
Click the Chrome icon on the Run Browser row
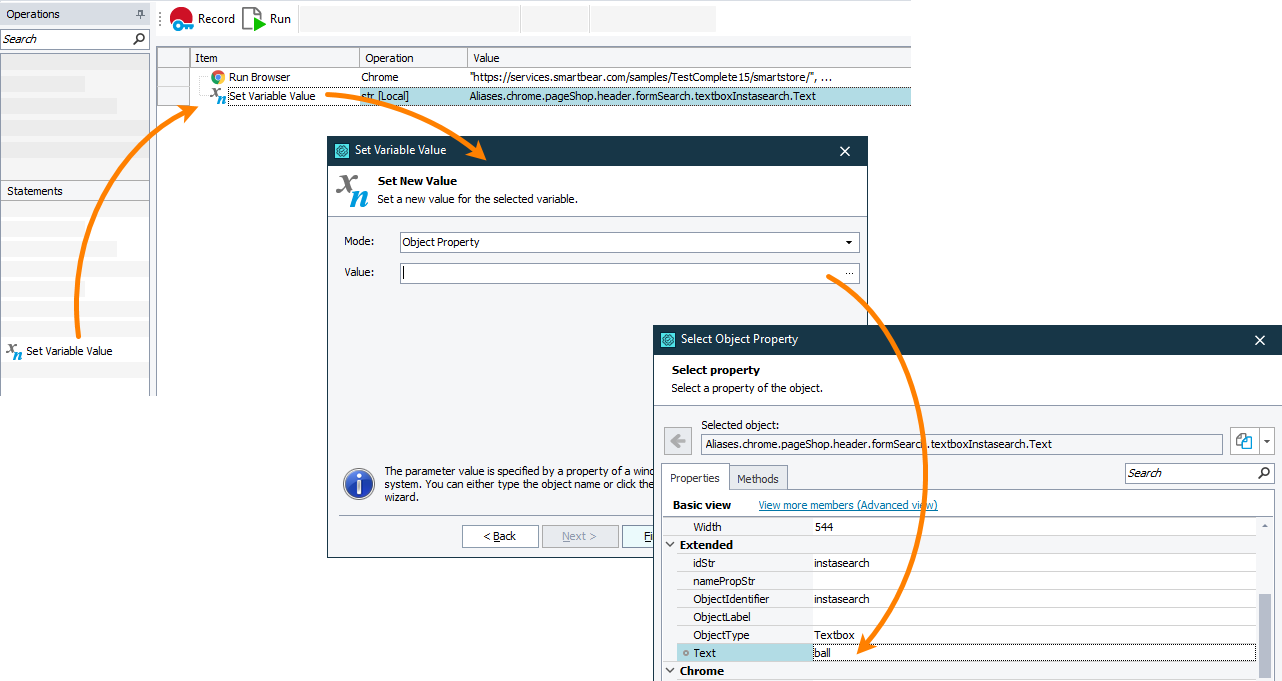coord(218,77)
